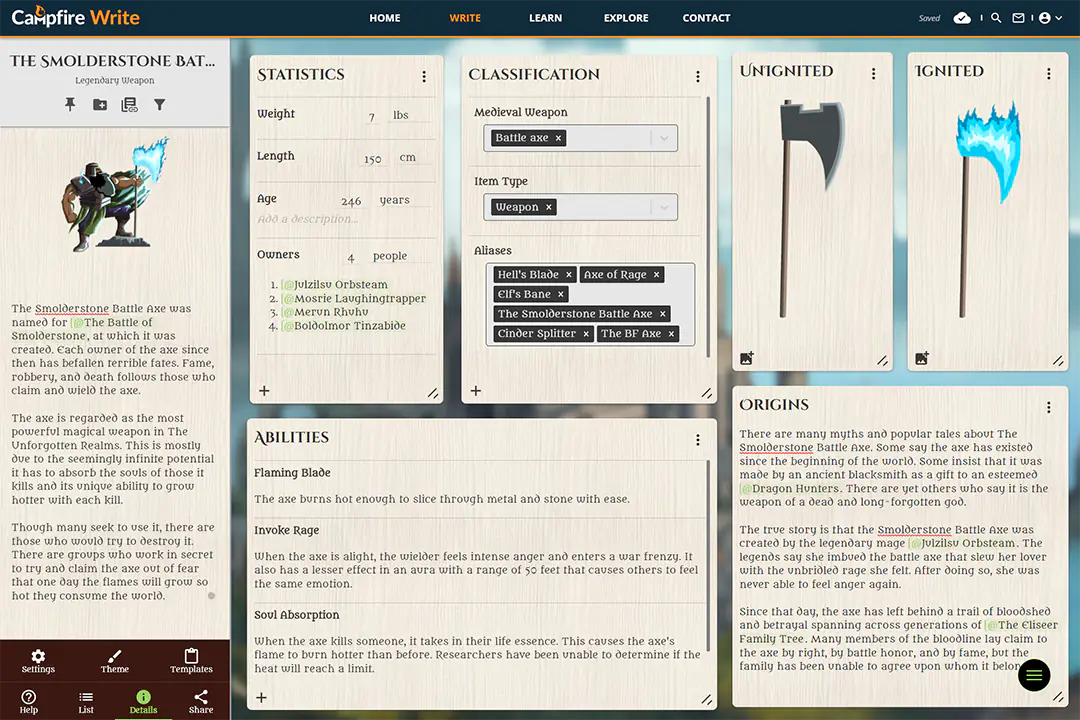The image size is (1080, 720).
Task: Upload an image for the Unignited panel
Action: [745, 357]
